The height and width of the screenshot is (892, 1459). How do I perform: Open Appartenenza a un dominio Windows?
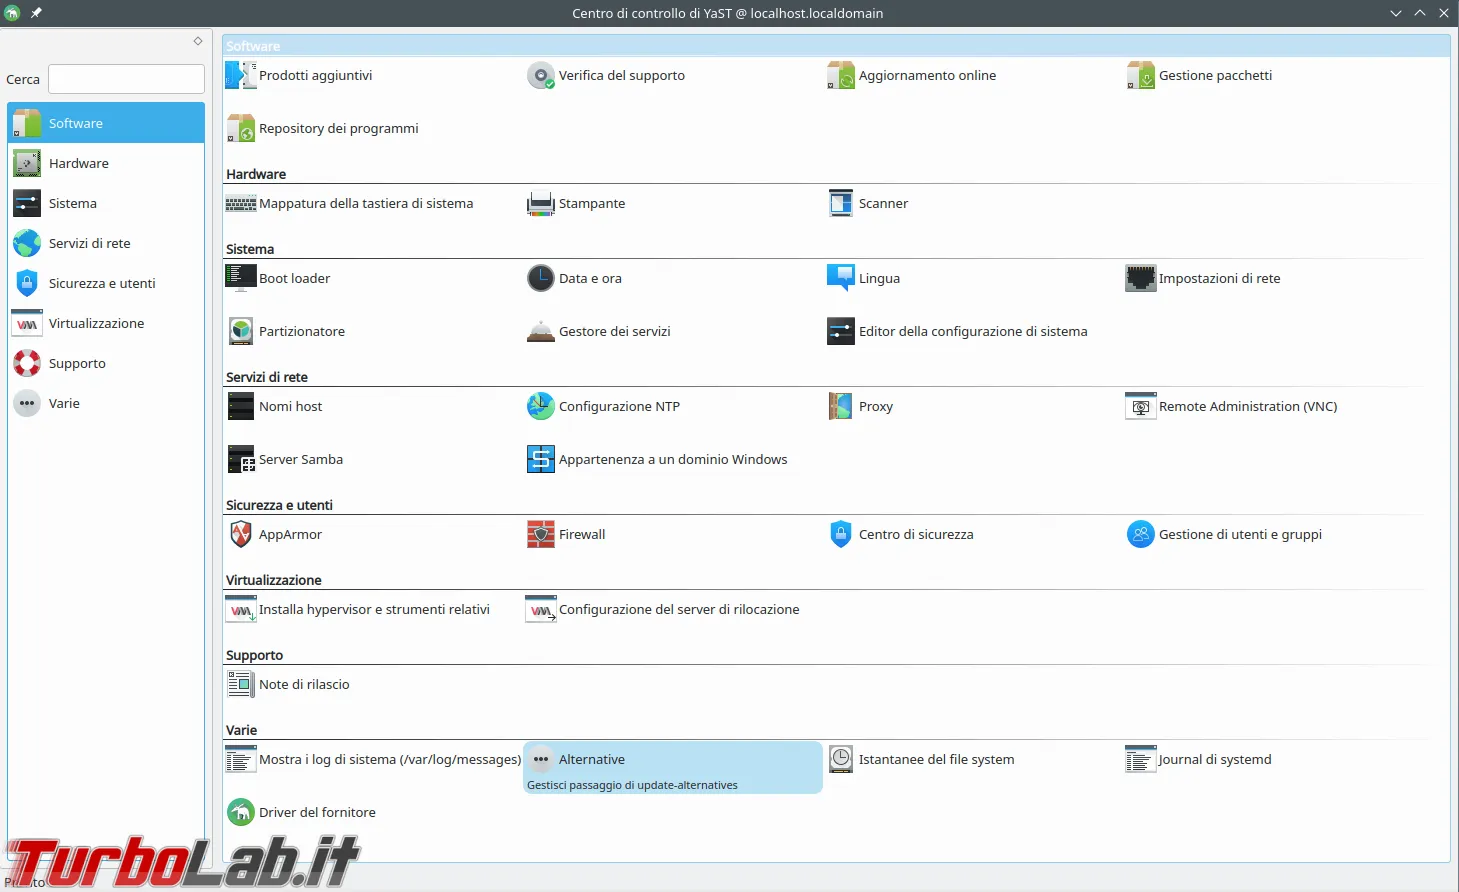[x=657, y=460]
